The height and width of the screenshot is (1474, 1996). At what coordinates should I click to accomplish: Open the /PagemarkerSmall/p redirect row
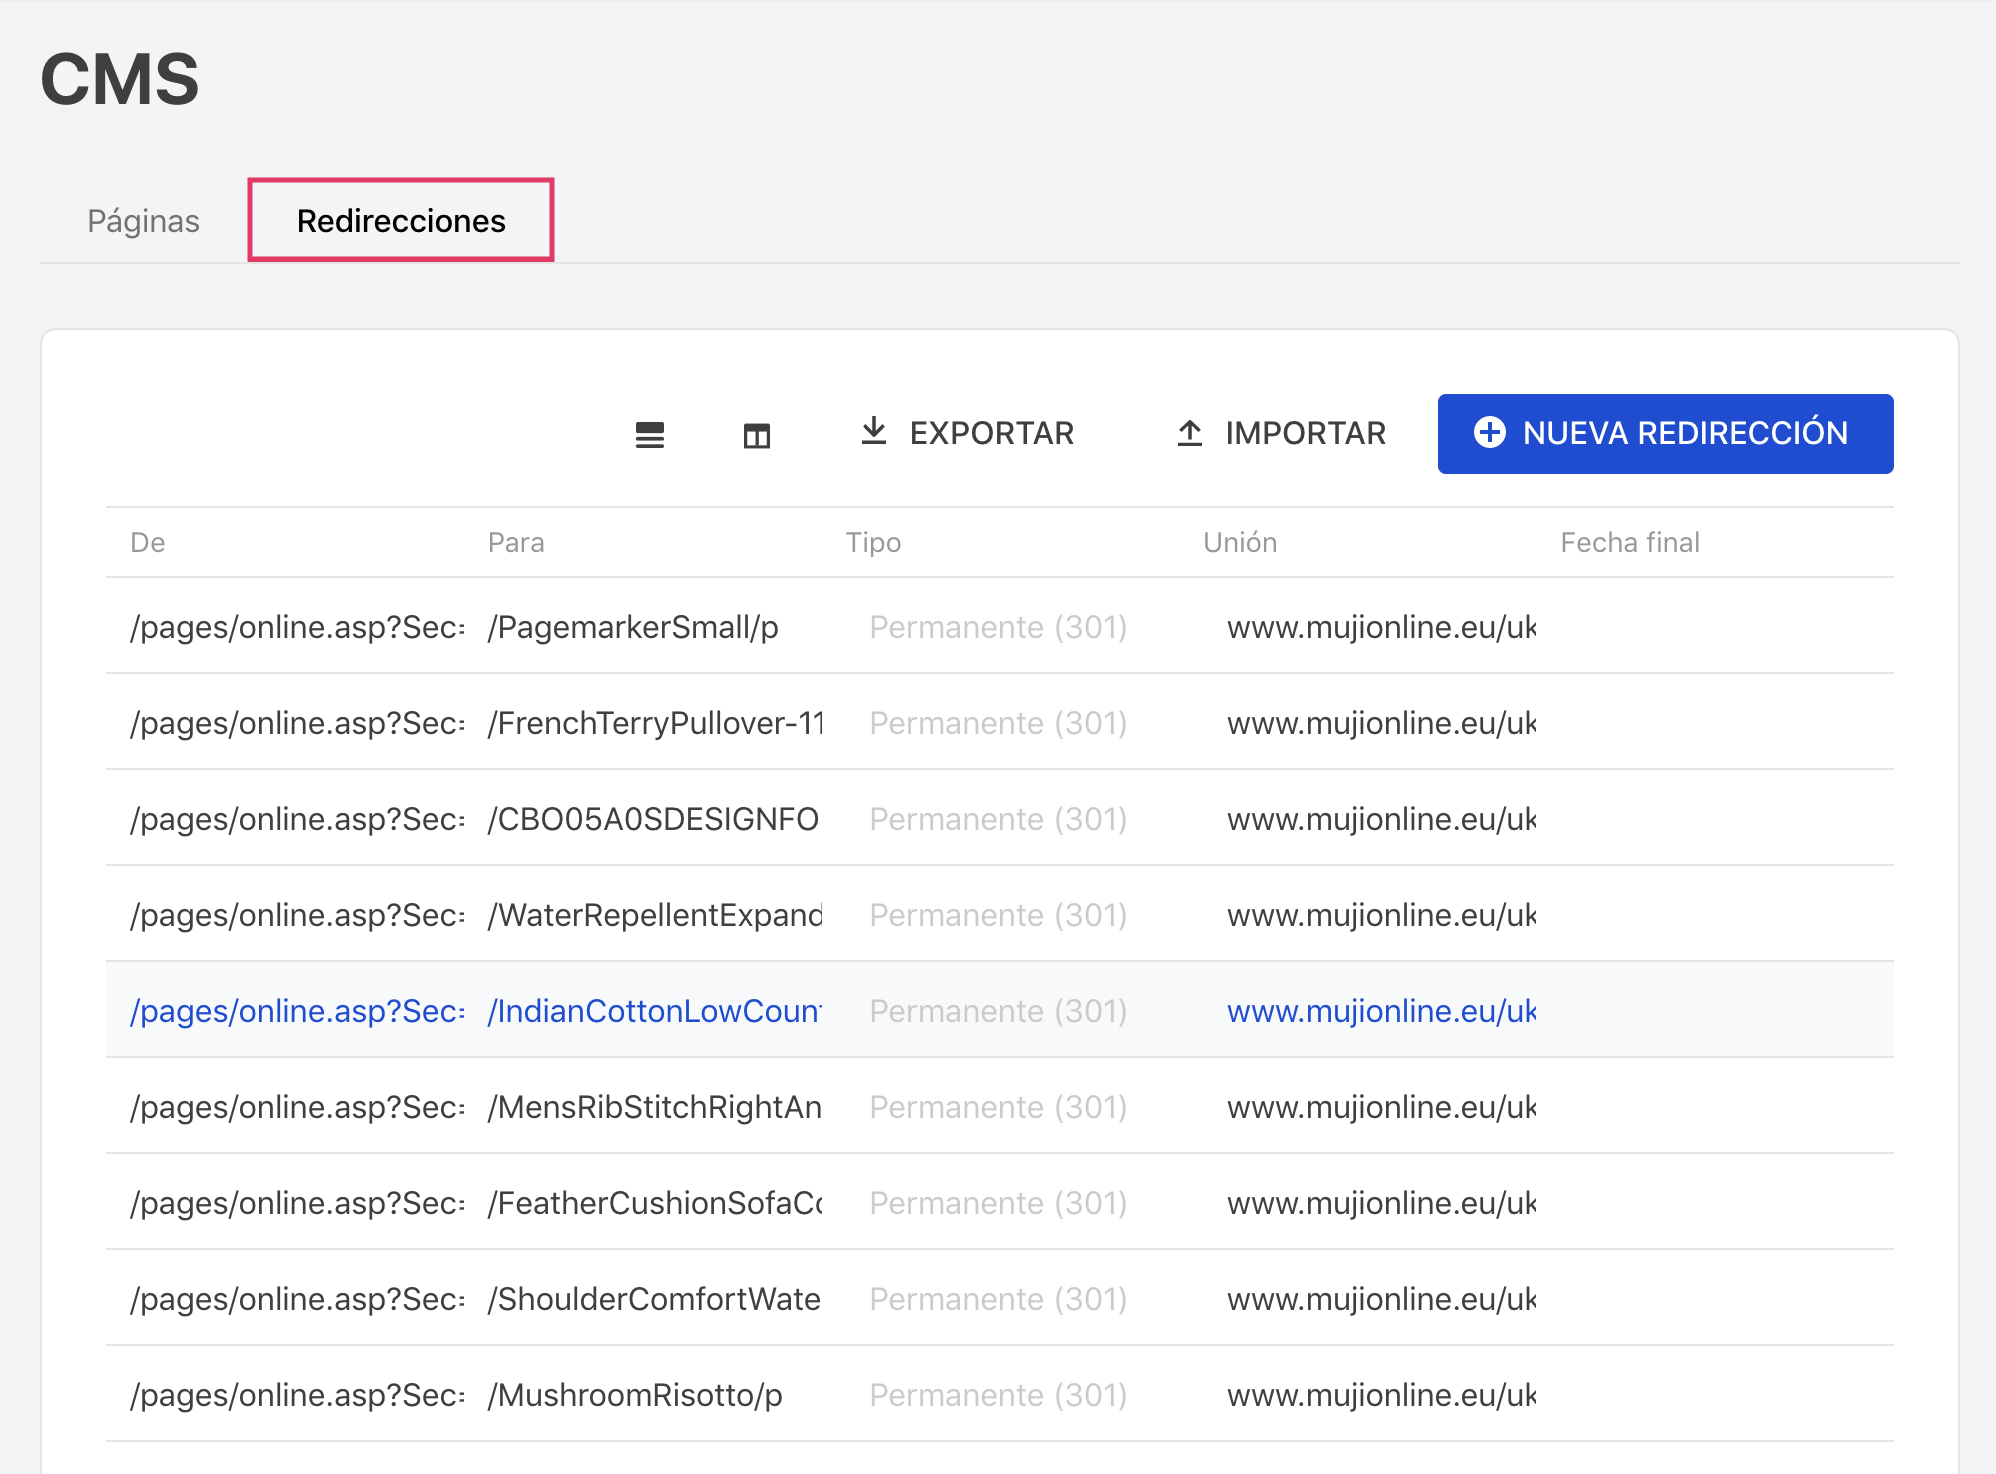tap(633, 627)
